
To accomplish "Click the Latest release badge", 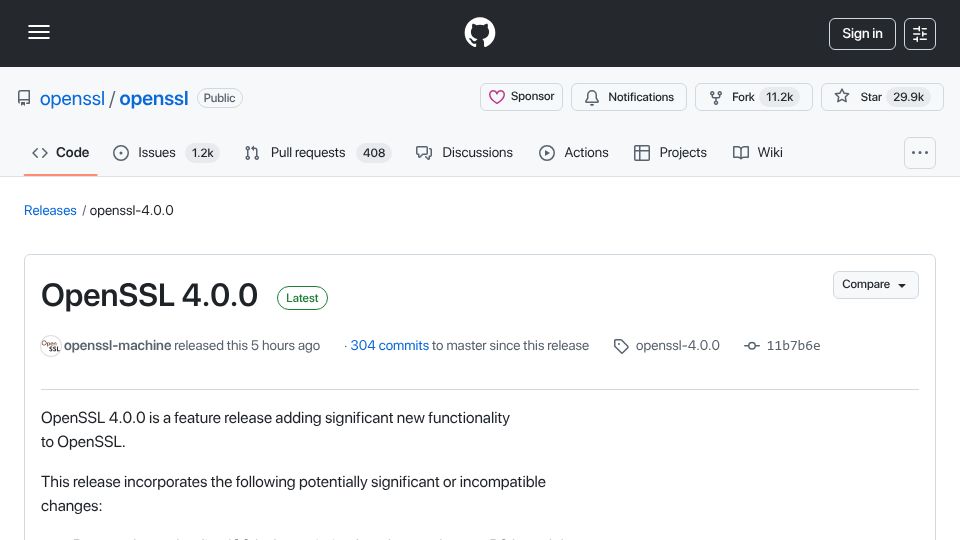I will [x=302, y=298].
